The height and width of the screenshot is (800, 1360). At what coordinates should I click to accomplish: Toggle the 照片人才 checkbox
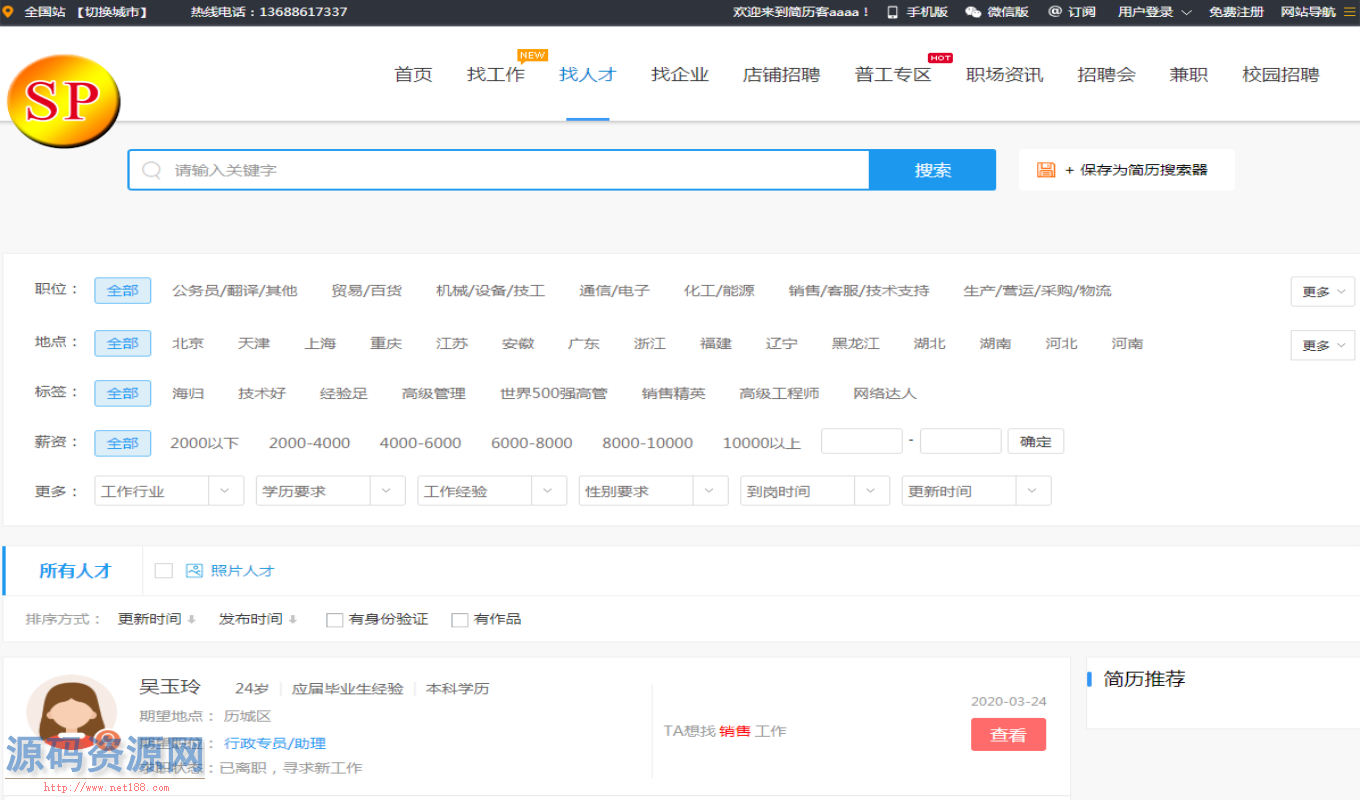pos(164,571)
